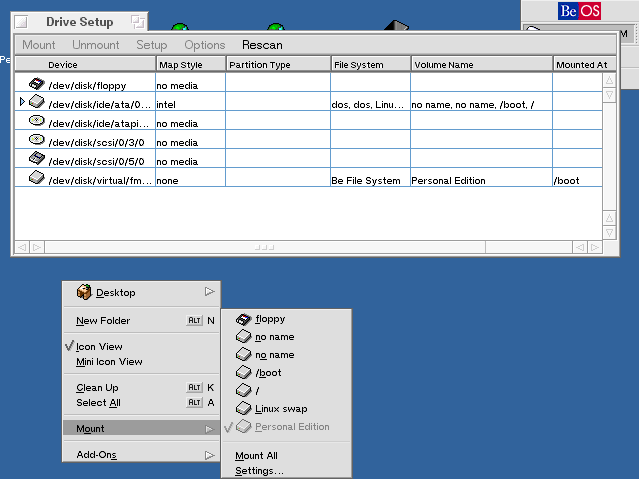Click the virtual disk device icon
The height and width of the screenshot is (480, 640).
36,177
